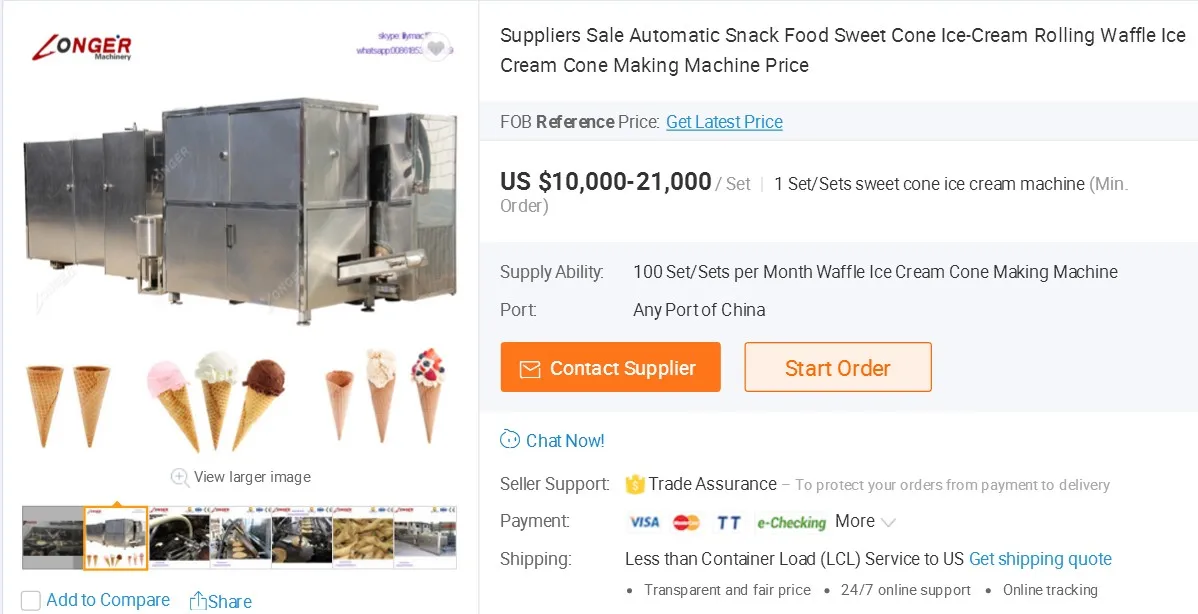This screenshot has width=1198, height=614.
Task: Tick the Add to Compare checkbox
Action: [x=31, y=601]
